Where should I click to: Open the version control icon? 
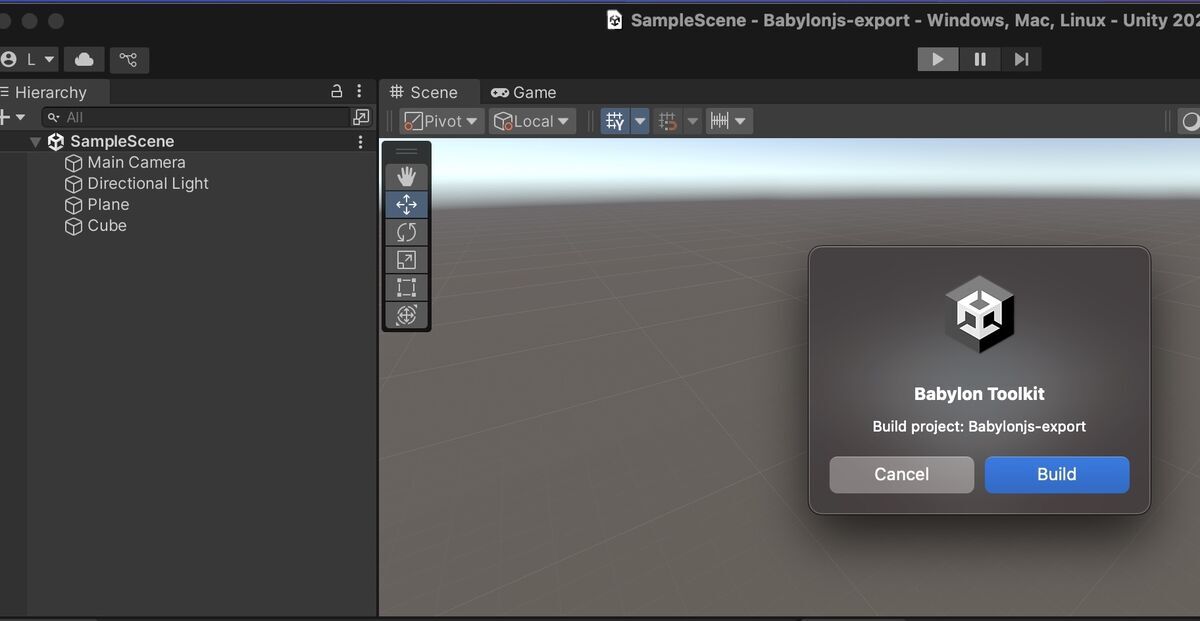pyautogui.click(x=128, y=59)
